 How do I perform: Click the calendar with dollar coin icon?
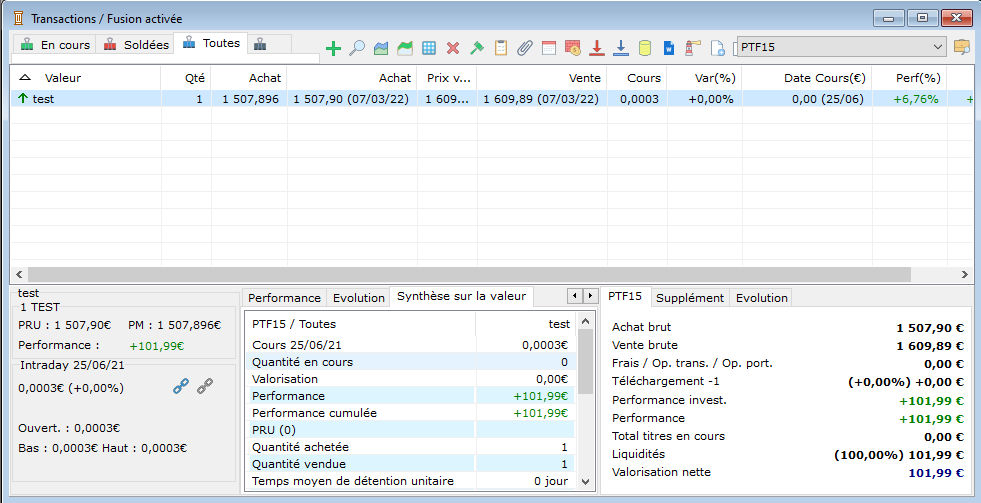pyautogui.click(x=572, y=48)
